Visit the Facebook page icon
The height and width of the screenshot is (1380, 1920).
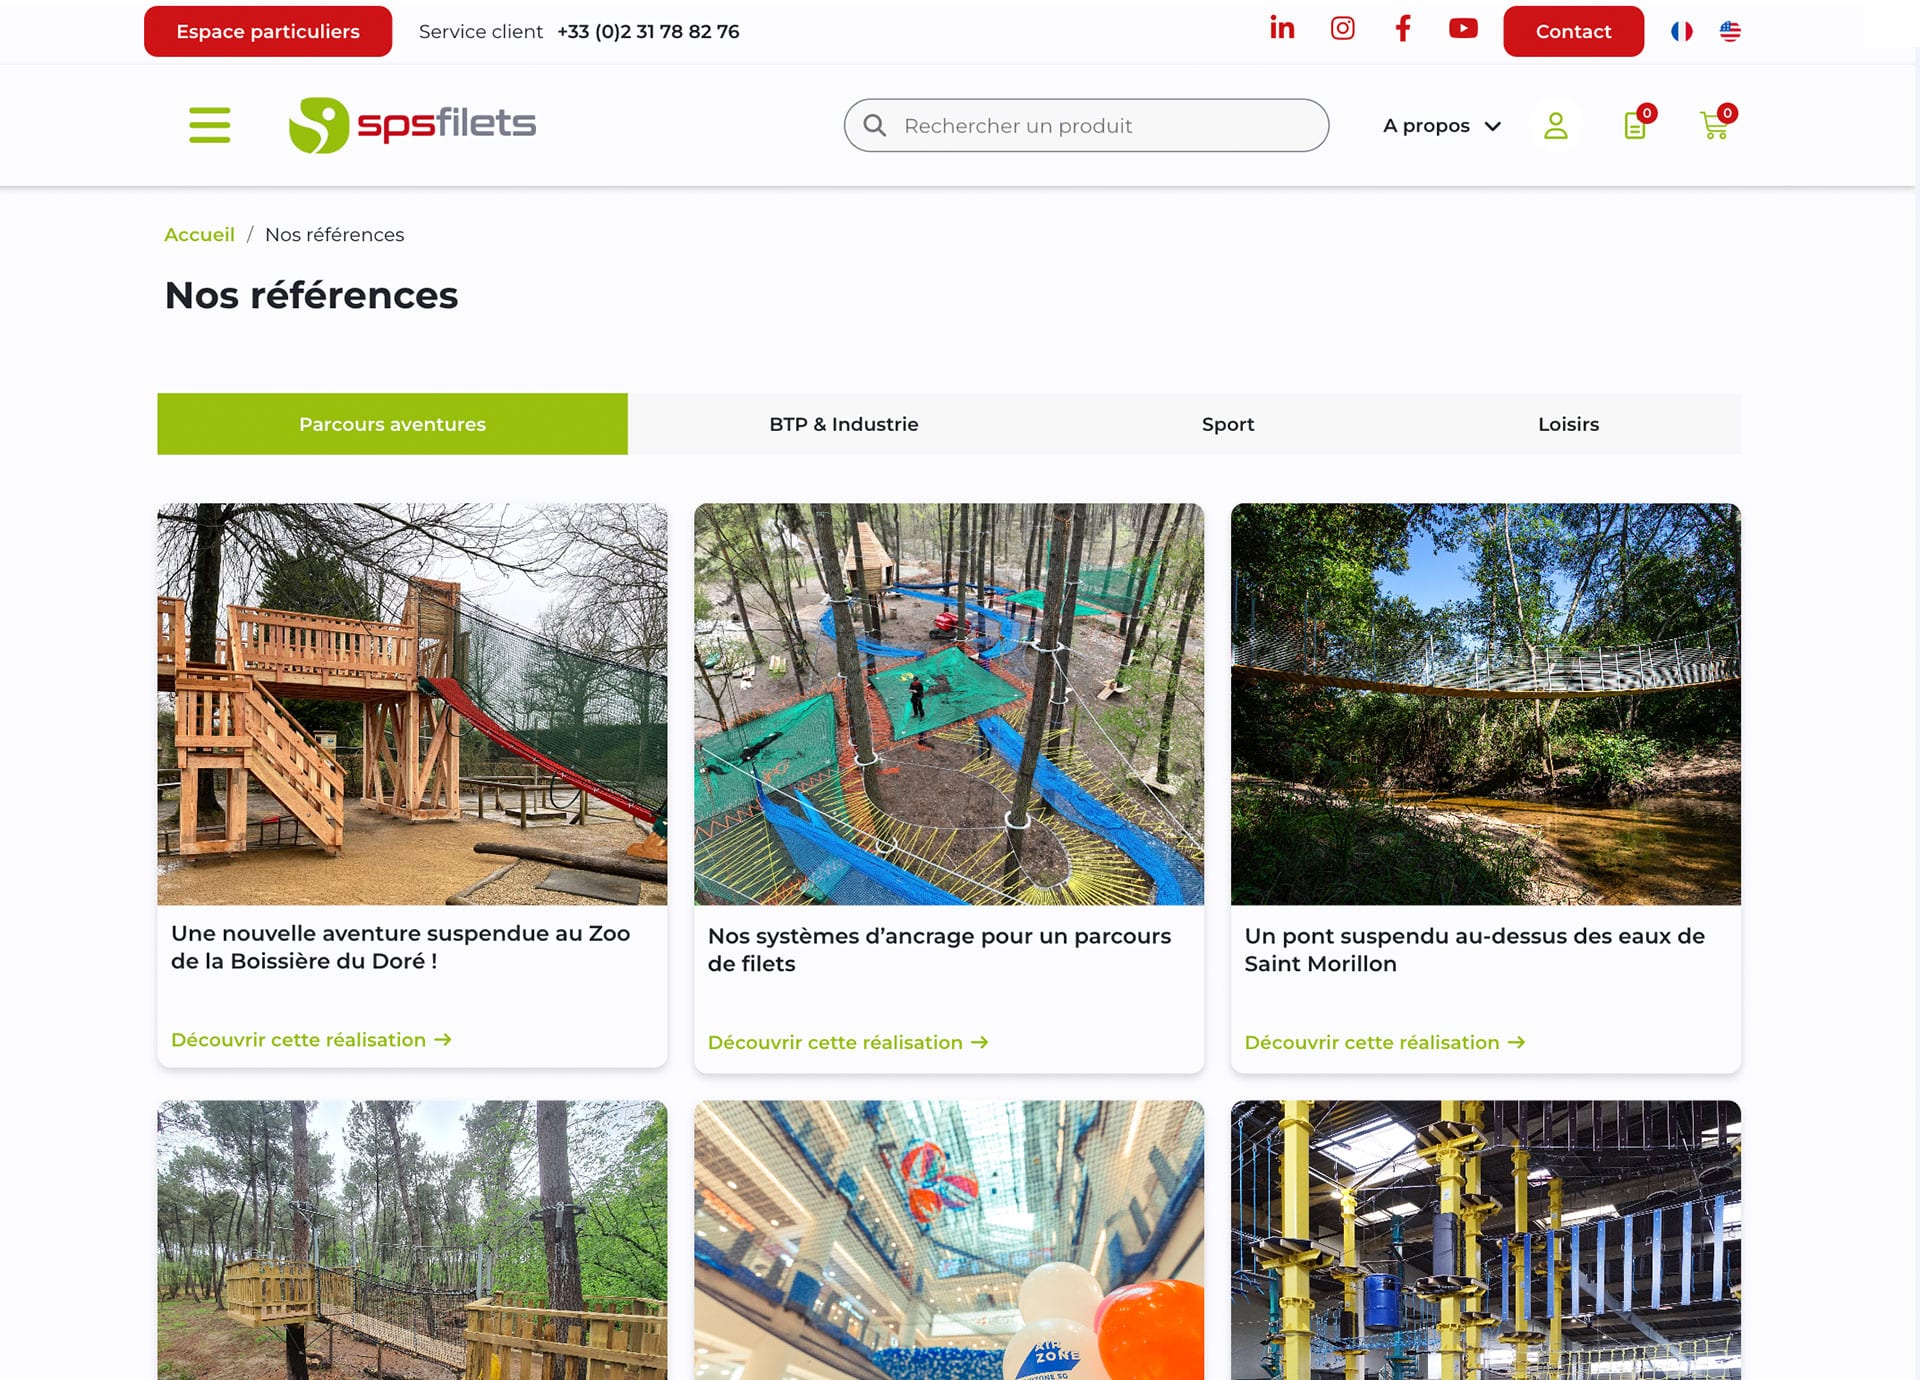[1403, 28]
